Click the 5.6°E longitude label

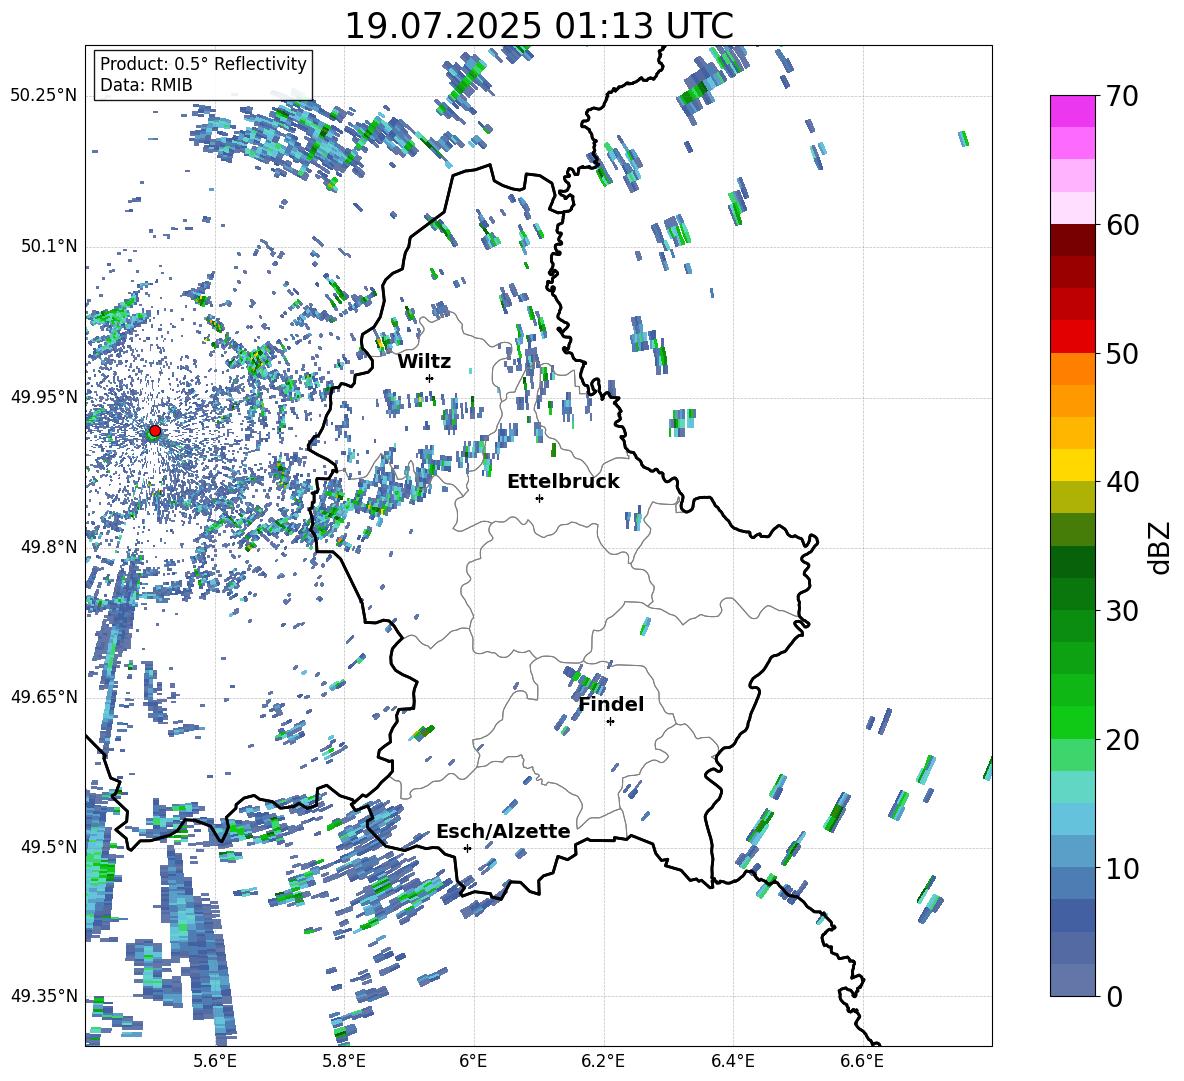(x=215, y=1061)
